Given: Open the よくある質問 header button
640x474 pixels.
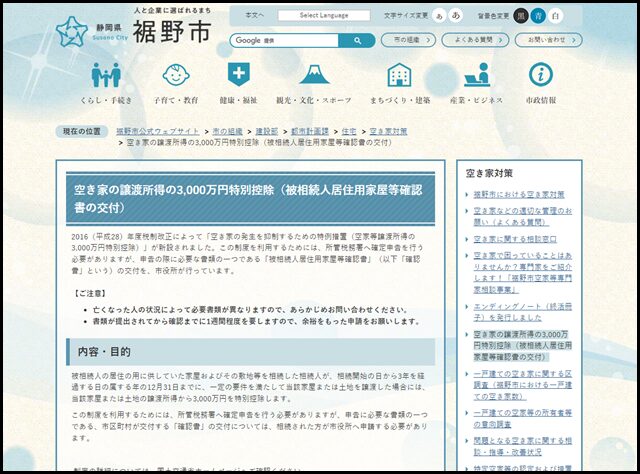Looking at the screenshot, I should 475,40.
